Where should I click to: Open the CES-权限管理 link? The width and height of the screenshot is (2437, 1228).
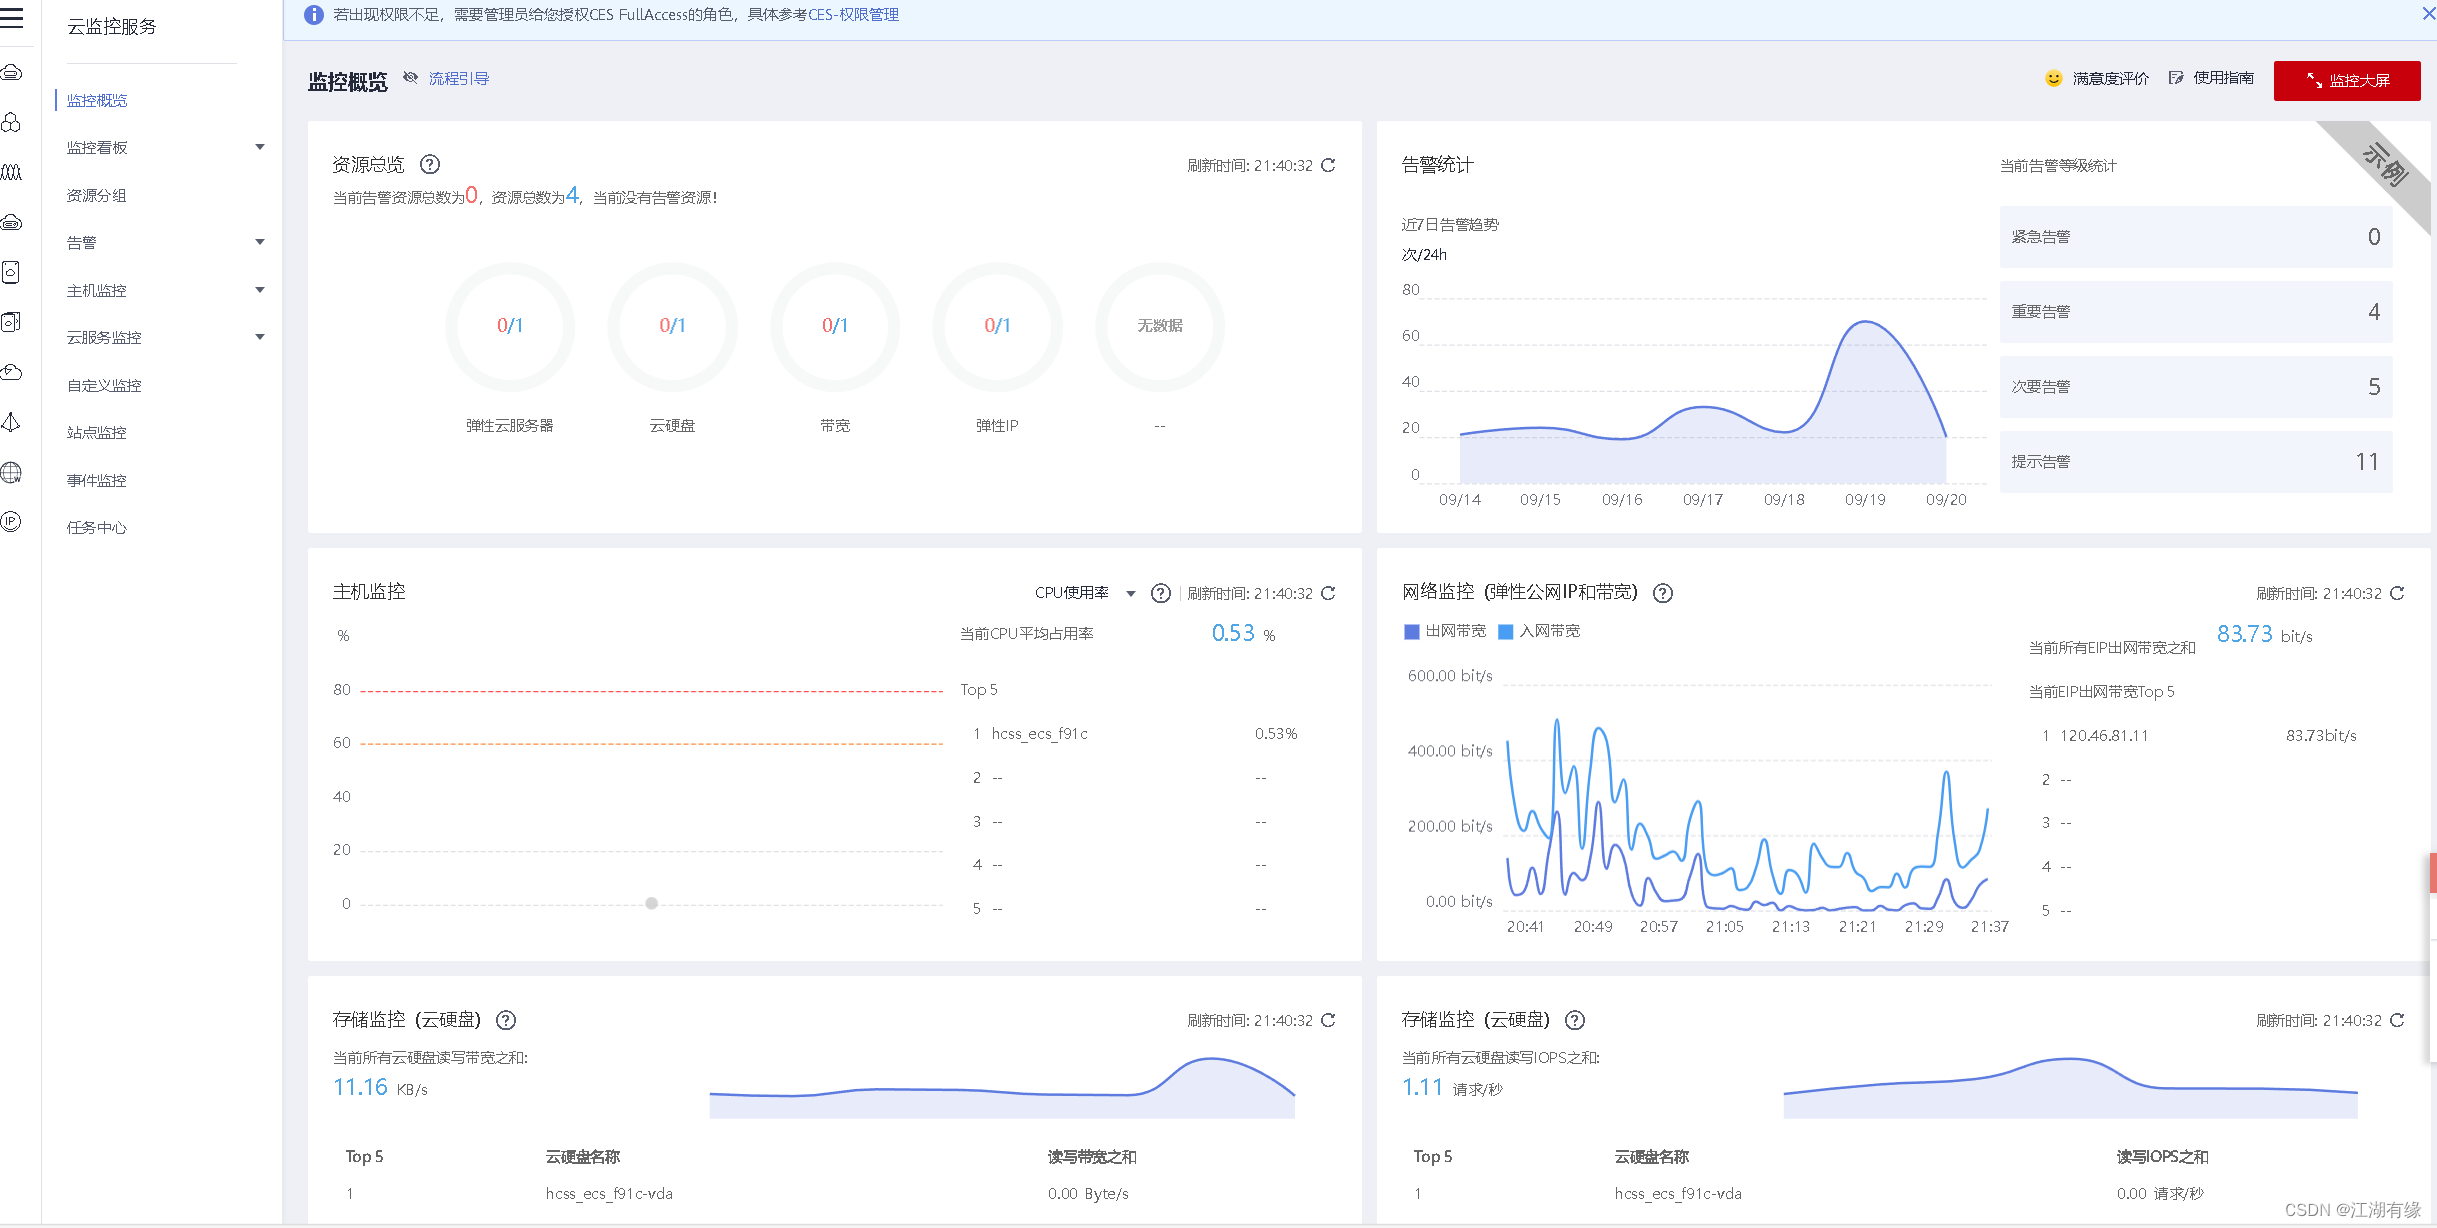click(853, 15)
